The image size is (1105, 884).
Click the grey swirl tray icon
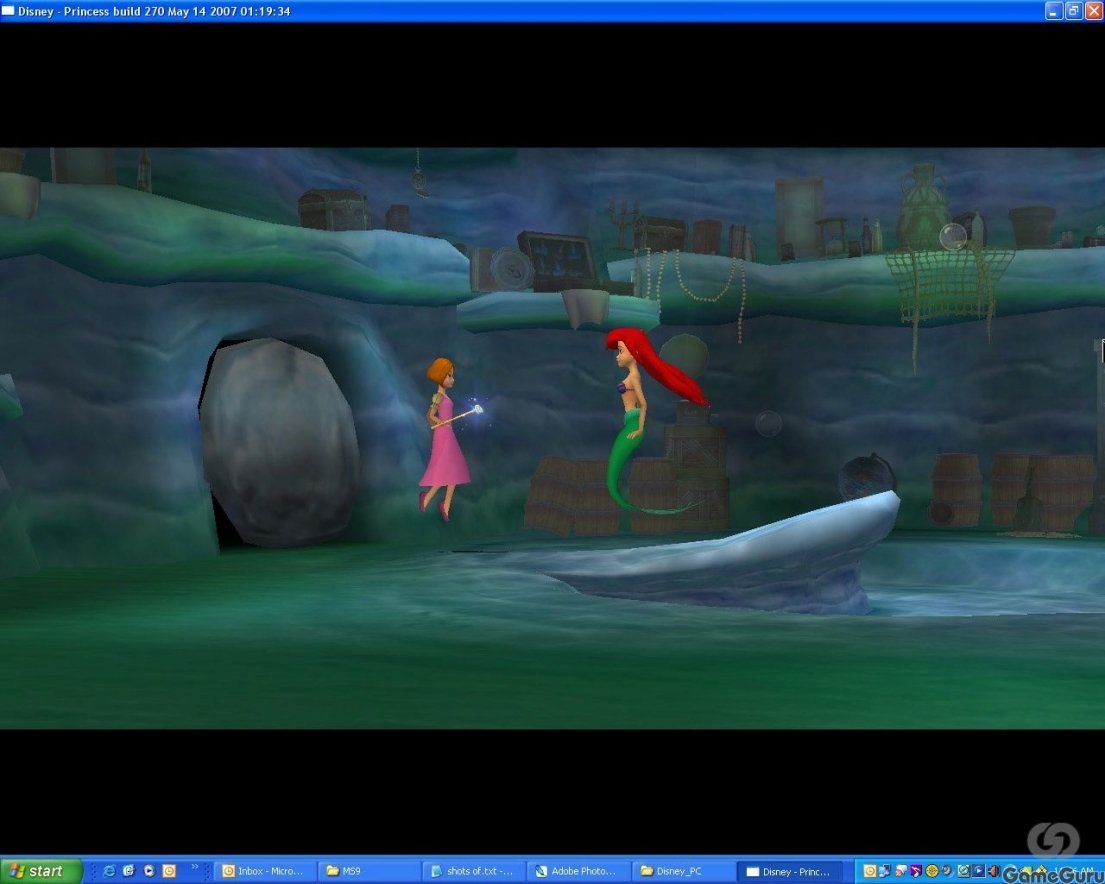pos(946,871)
